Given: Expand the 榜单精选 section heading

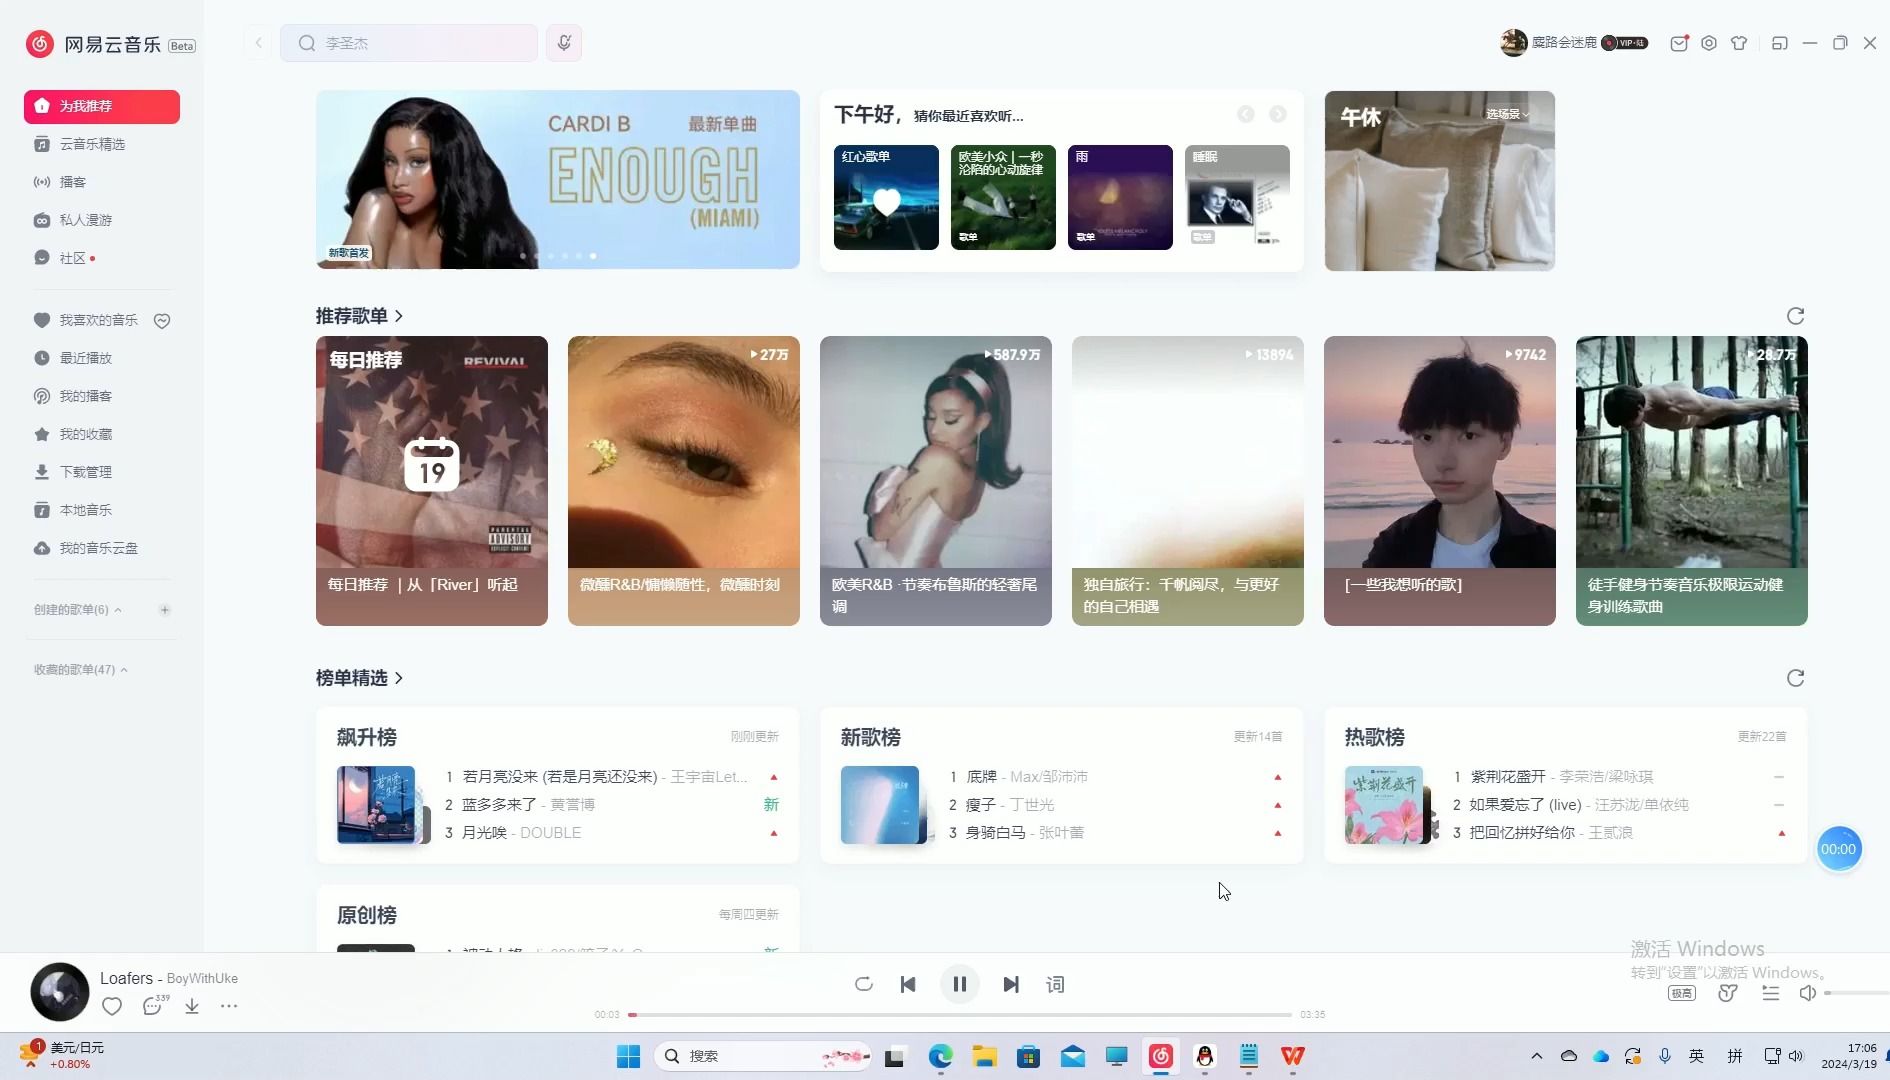Looking at the screenshot, I should (x=360, y=678).
